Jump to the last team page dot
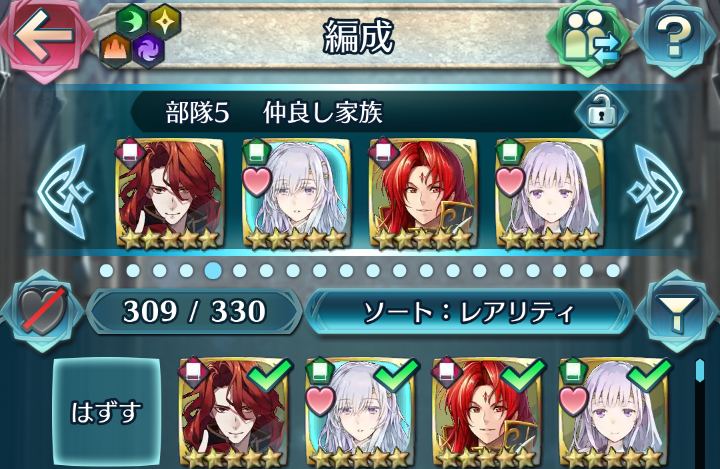The image size is (720, 469). click(x=613, y=271)
